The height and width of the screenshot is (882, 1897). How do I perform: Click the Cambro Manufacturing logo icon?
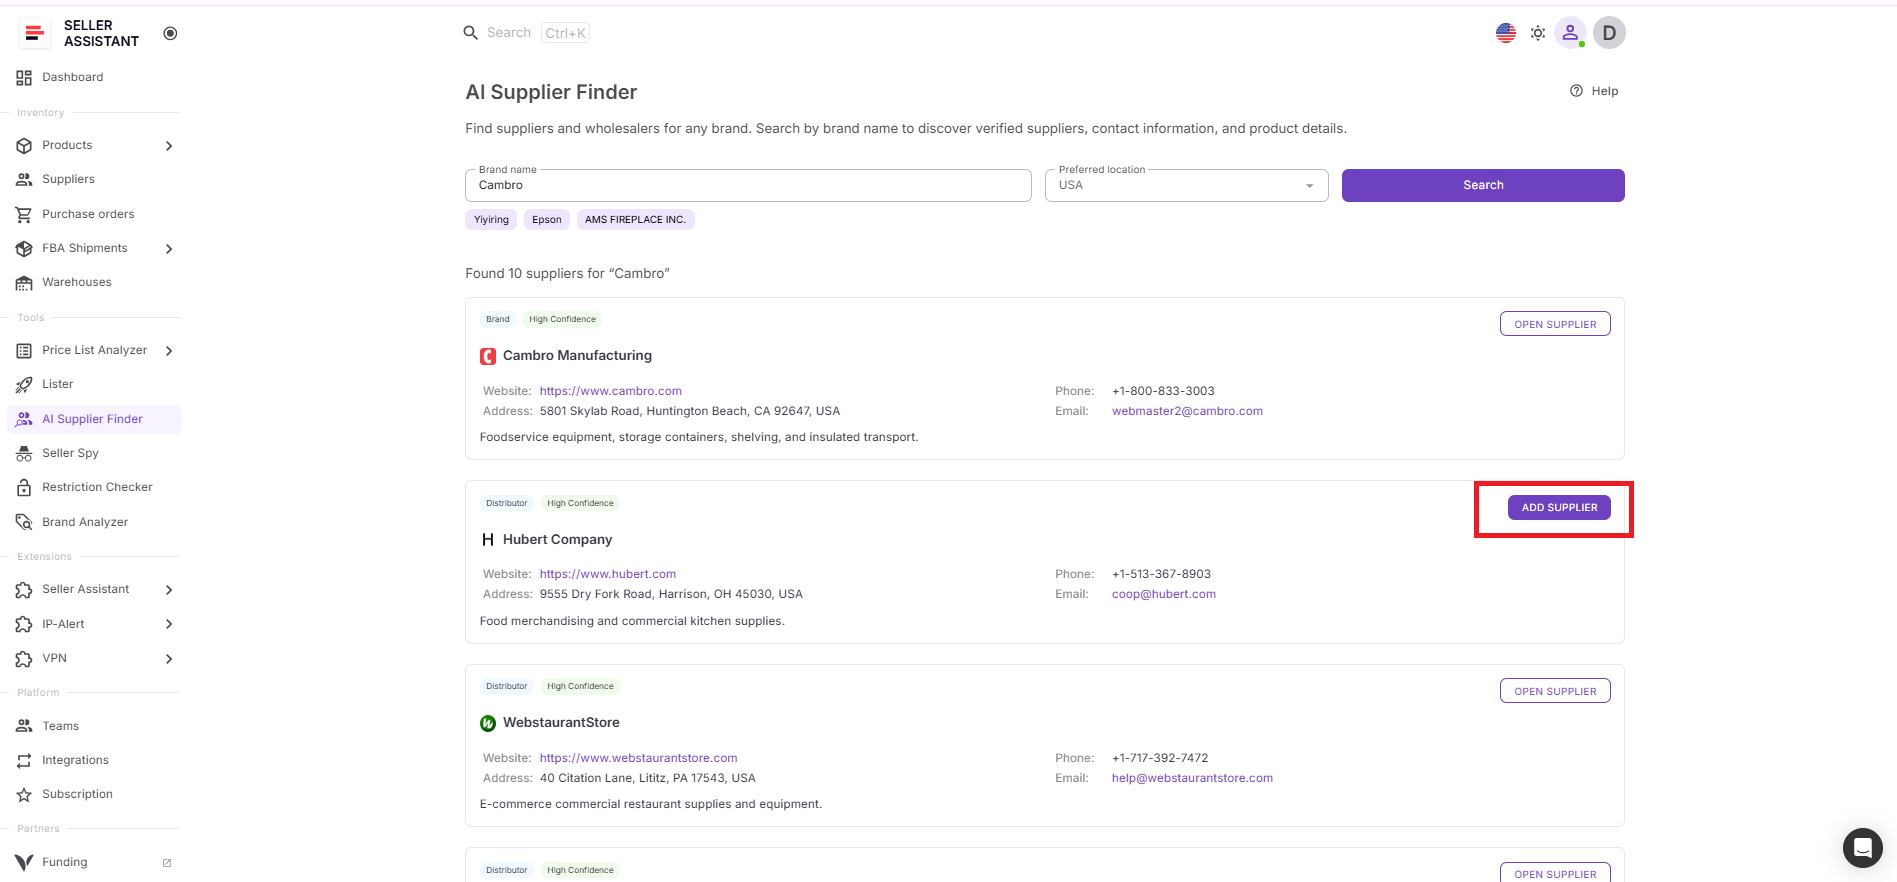tap(488, 356)
